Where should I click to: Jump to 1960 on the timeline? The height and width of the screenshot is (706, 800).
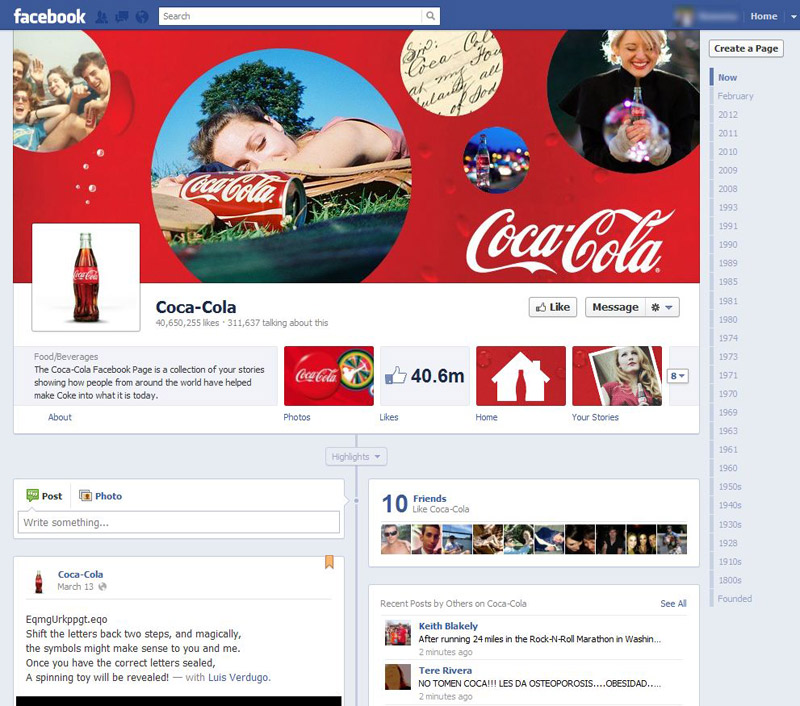[728, 468]
